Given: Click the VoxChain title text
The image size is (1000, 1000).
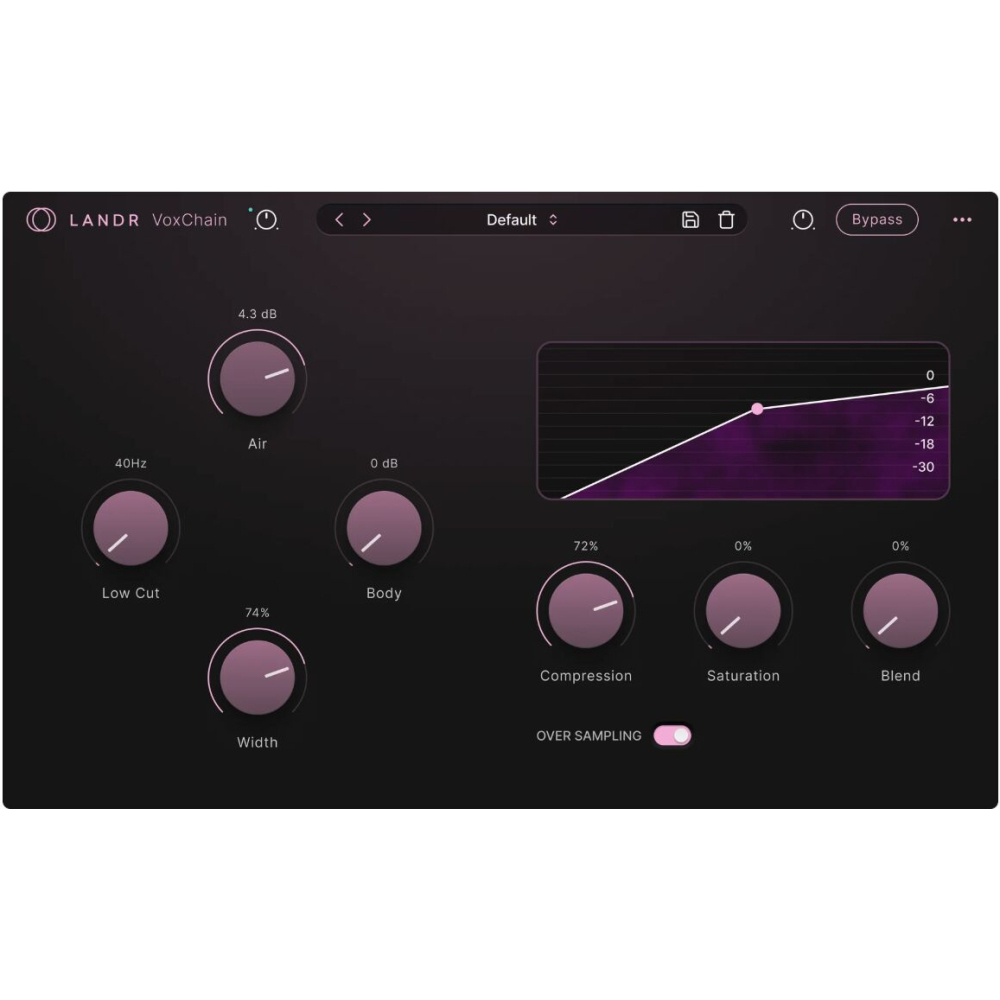Looking at the screenshot, I should coord(189,220).
